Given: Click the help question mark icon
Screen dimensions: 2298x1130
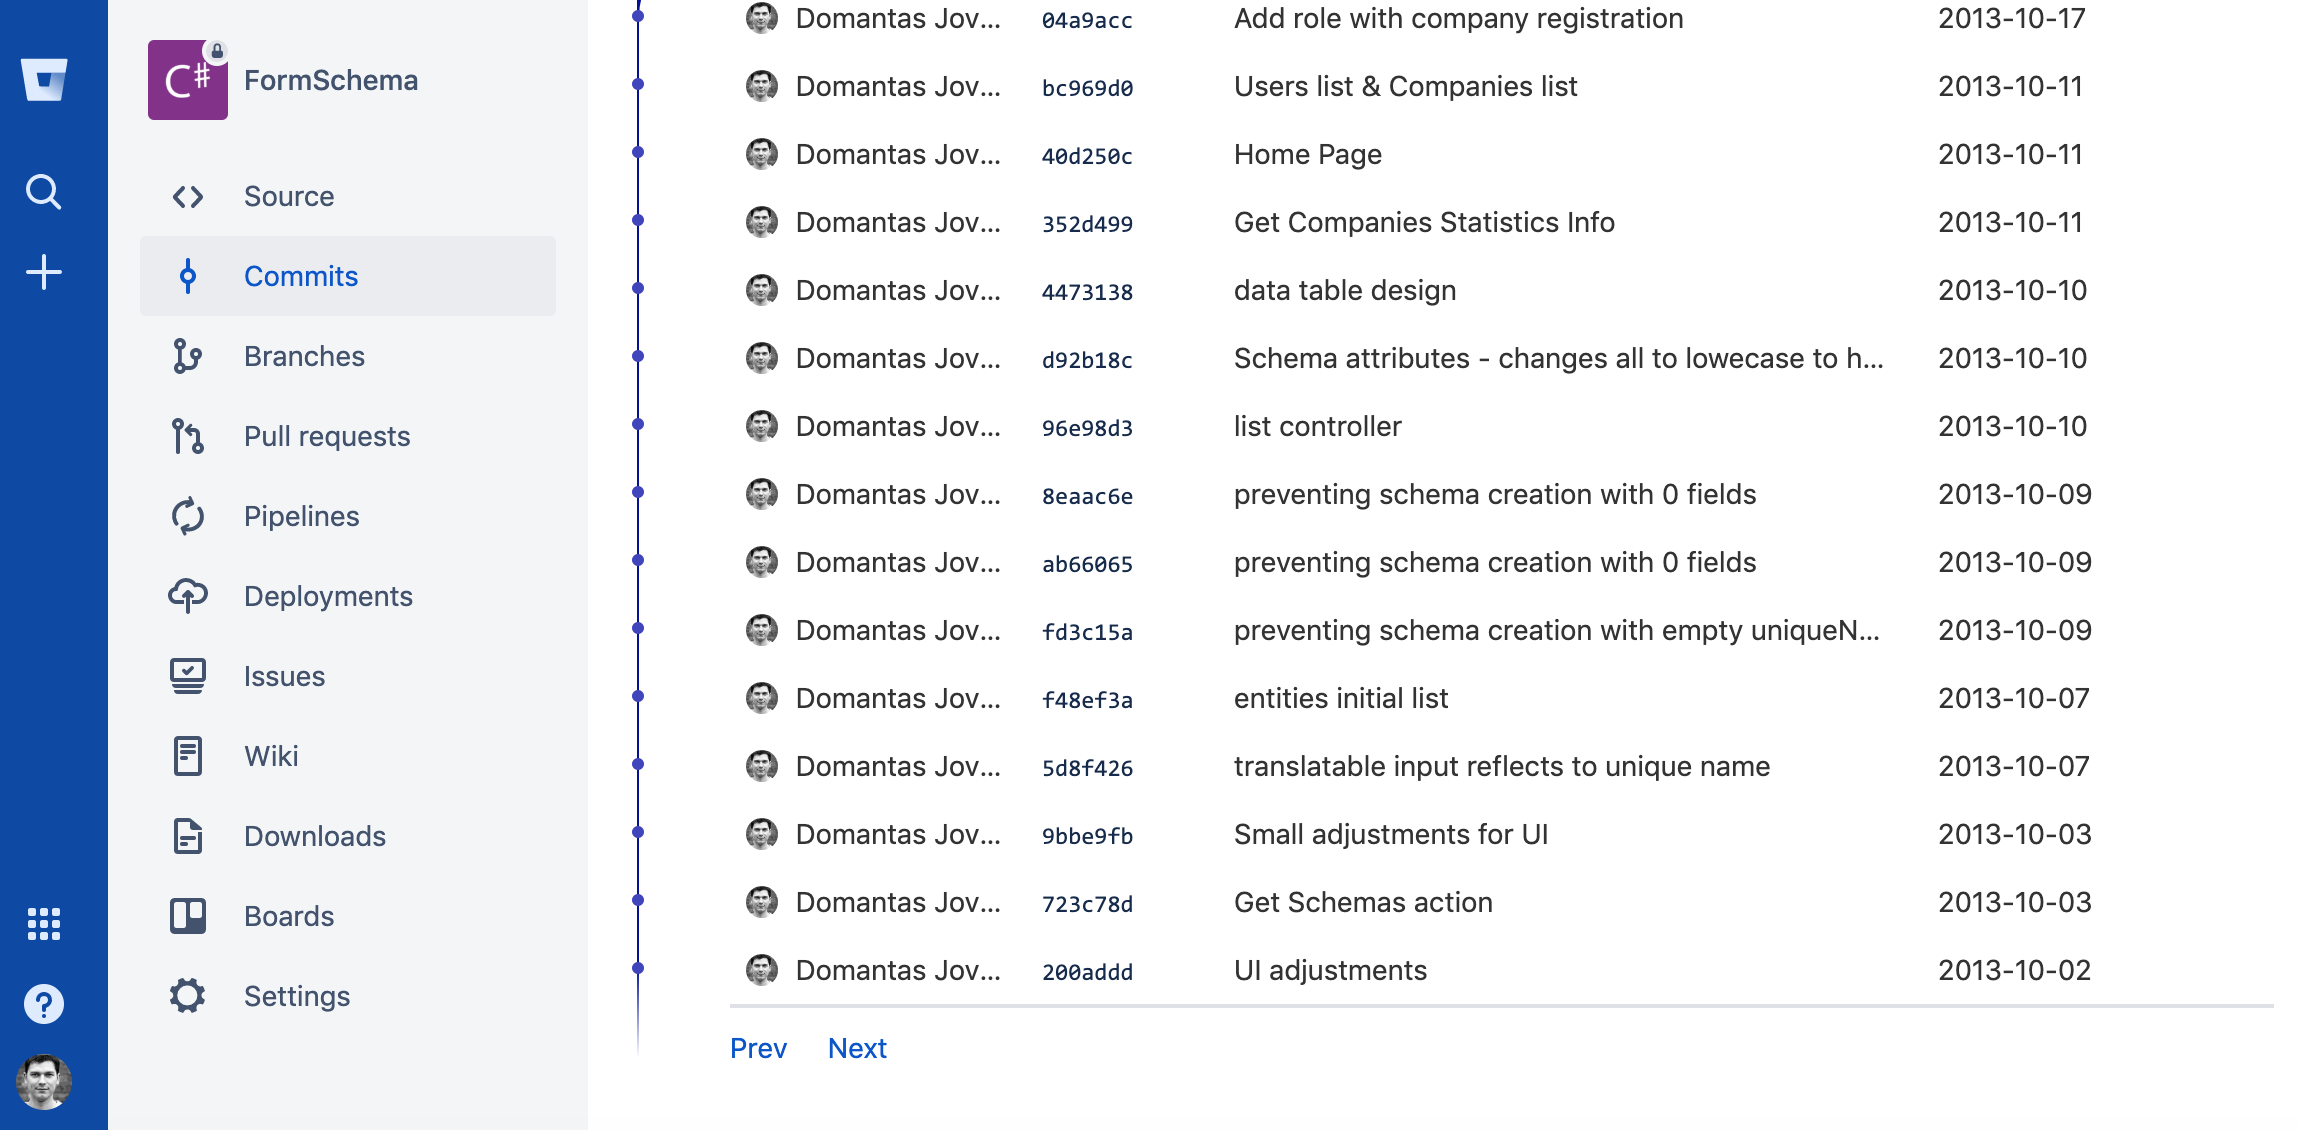Looking at the screenshot, I should [x=44, y=1004].
